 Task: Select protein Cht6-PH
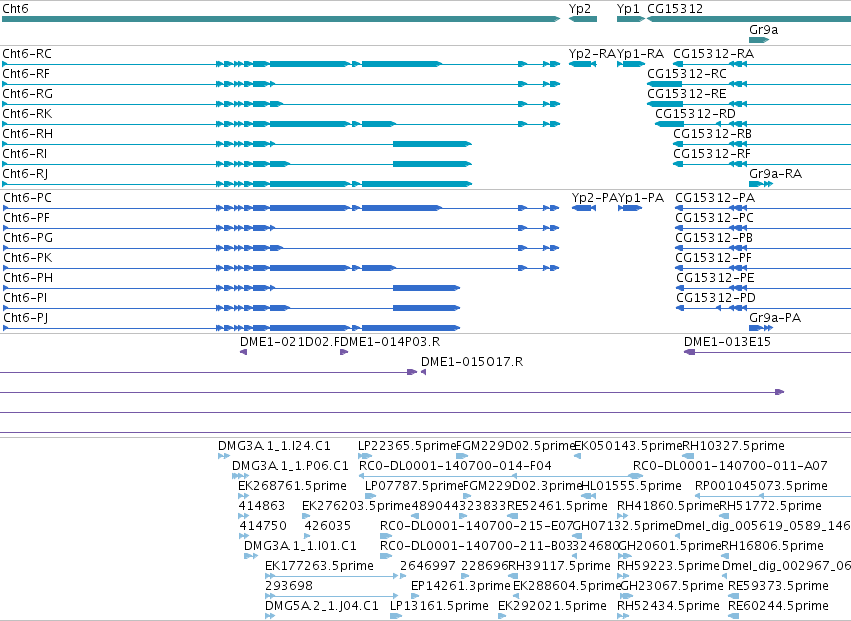click(28, 278)
